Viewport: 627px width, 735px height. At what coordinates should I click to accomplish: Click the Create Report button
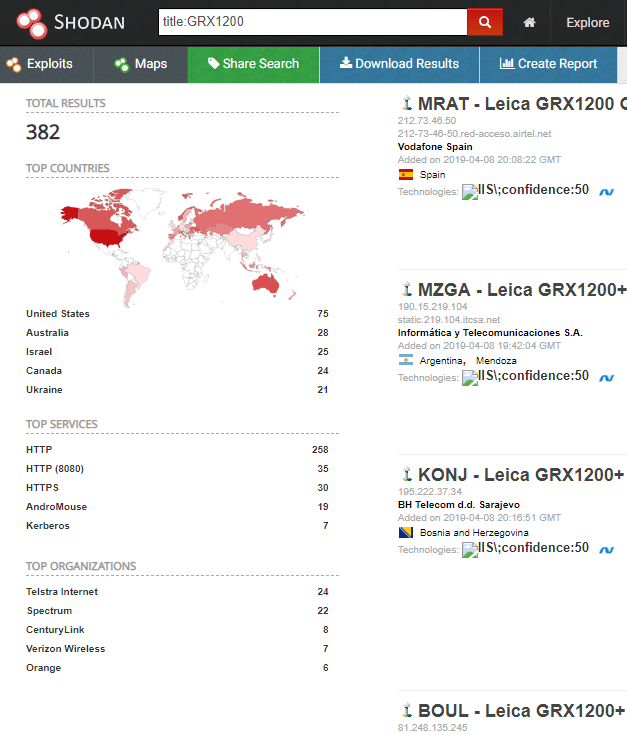tap(548, 64)
